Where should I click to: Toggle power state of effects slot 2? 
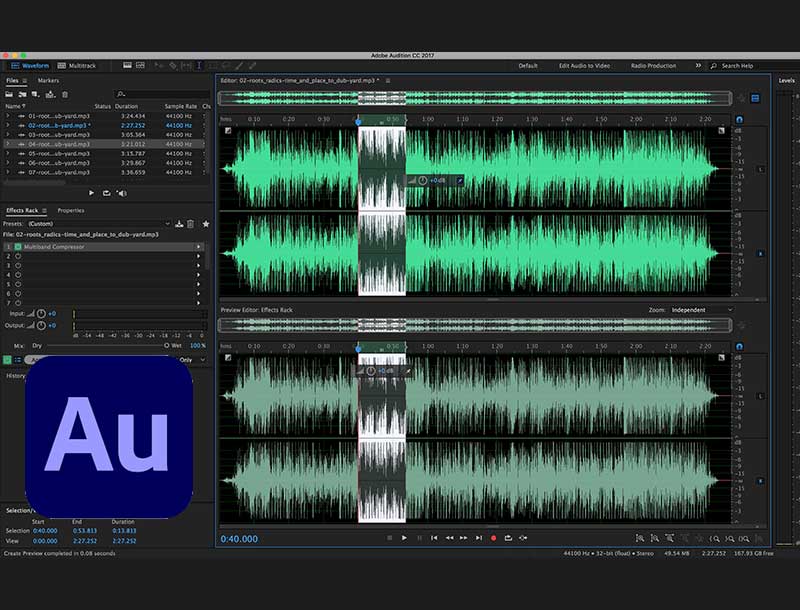click(17, 256)
